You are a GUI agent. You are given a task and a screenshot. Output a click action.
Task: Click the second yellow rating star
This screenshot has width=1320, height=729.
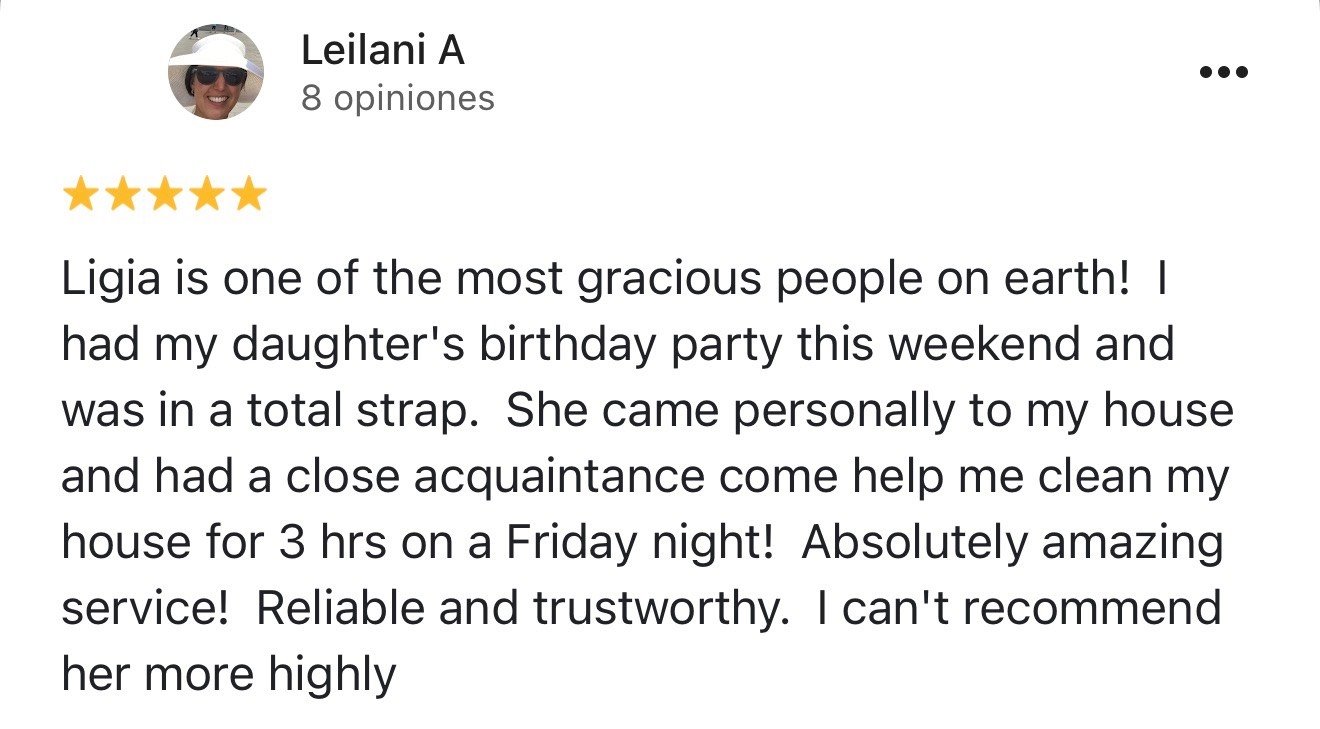pyautogui.click(x=122, y=194)
